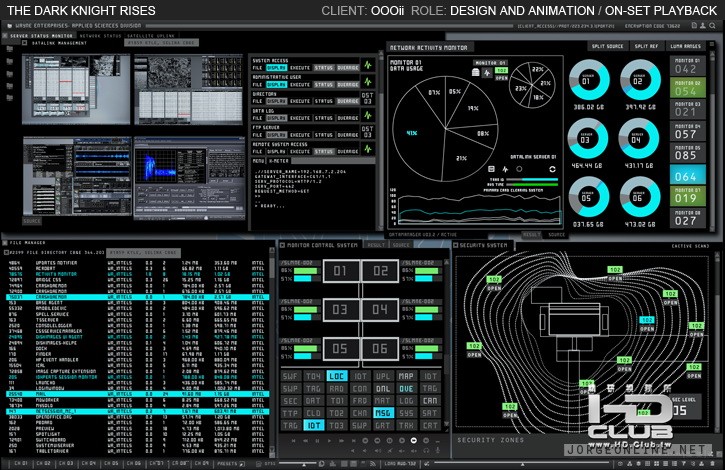Screen dimensions: 725x470
Task: Toggle the MSG button in control grid
Action: tap(383, 413)
